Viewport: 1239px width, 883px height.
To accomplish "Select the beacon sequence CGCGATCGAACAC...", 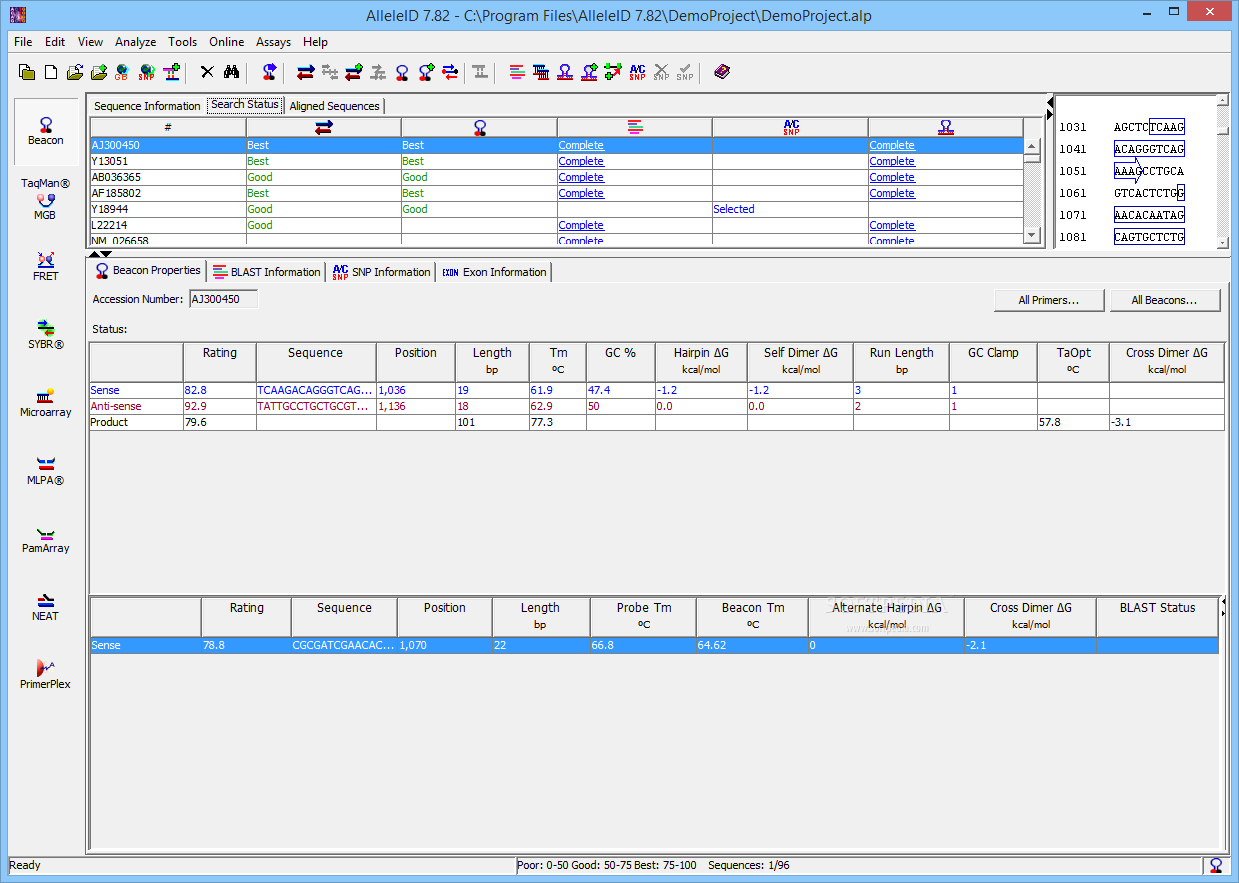I will [344, 645].
